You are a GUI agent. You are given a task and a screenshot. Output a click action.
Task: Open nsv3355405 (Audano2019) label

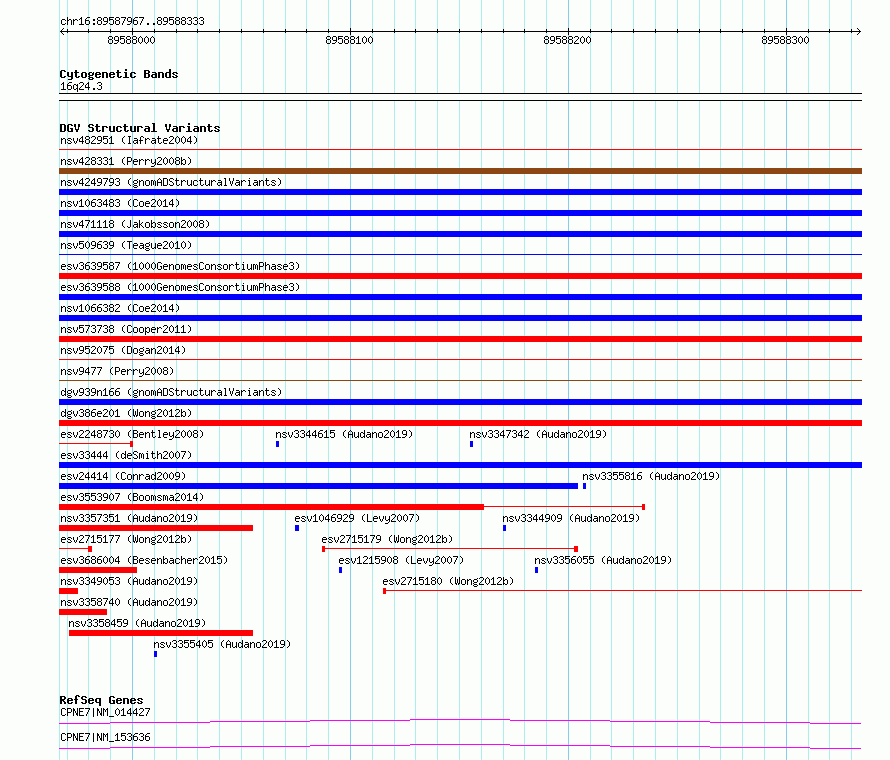pos(222,644)
